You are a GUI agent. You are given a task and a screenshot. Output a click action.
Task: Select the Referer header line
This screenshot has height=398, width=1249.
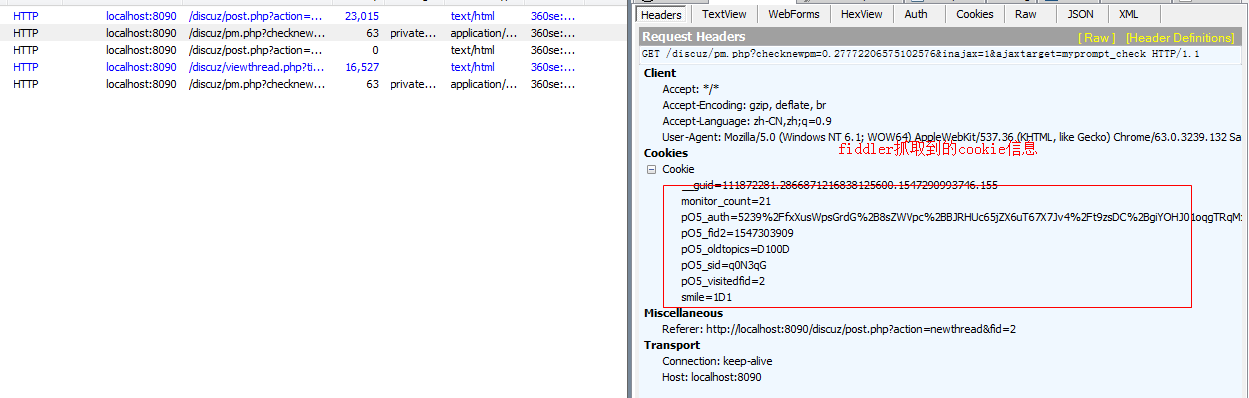tap(839, 329)
